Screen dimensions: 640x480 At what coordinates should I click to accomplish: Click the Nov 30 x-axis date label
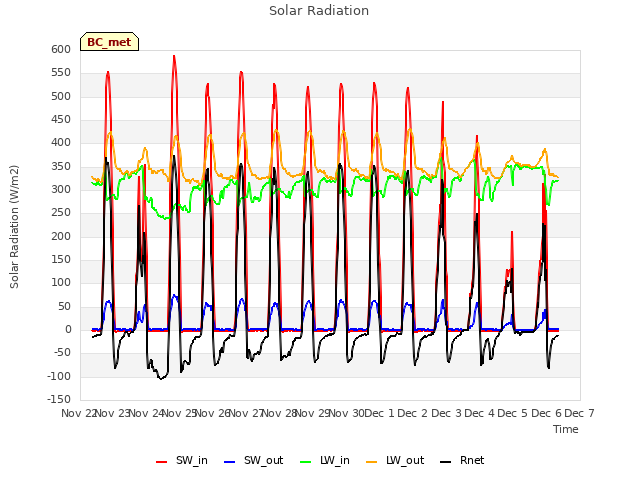[x=346, y=413]
